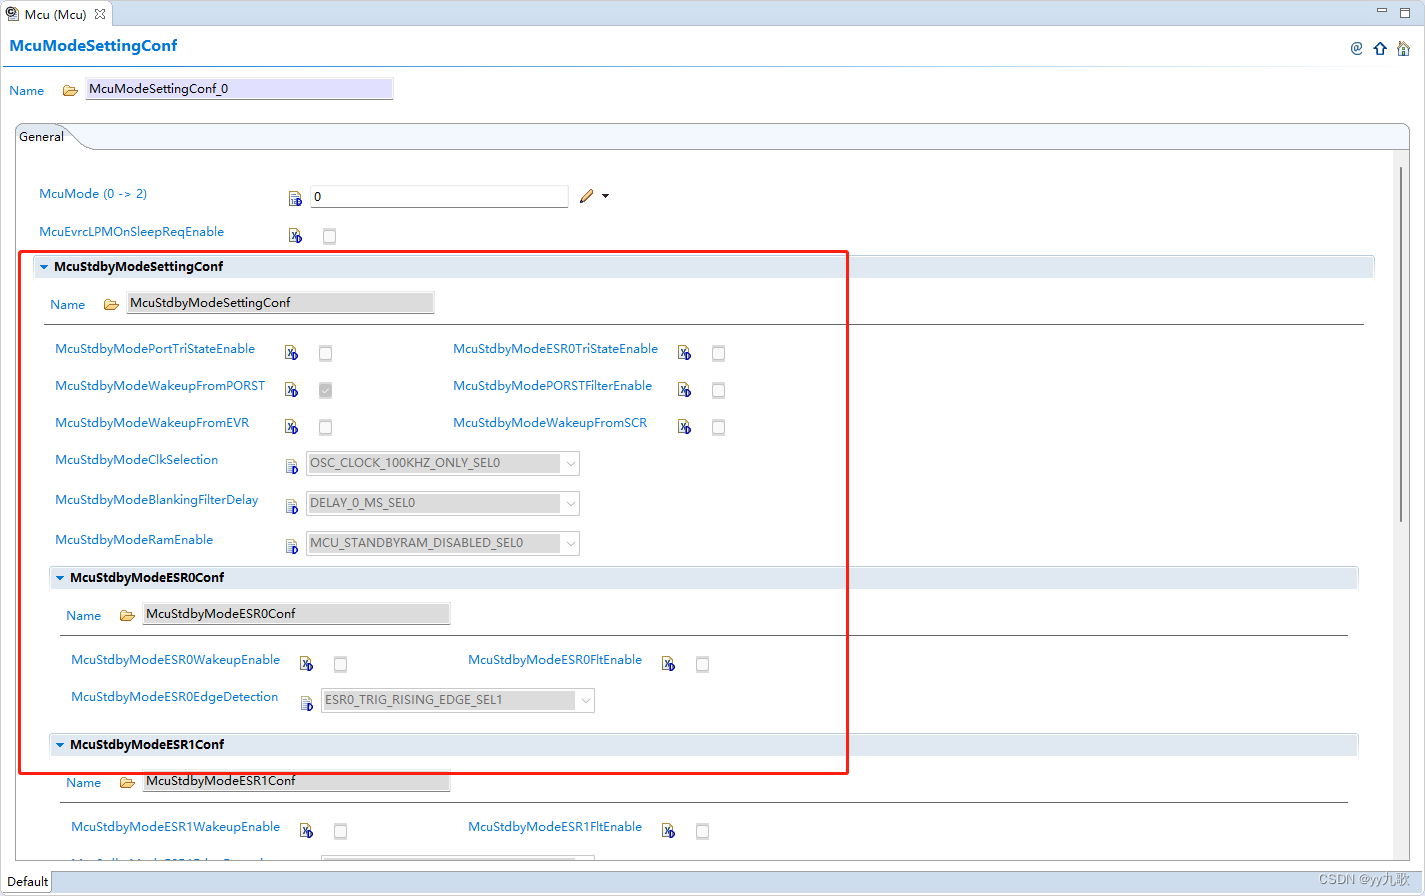
Task: Enable McuStdbyModeWakeupFromEVR checkbox
Action: click(x=325, y=427)
